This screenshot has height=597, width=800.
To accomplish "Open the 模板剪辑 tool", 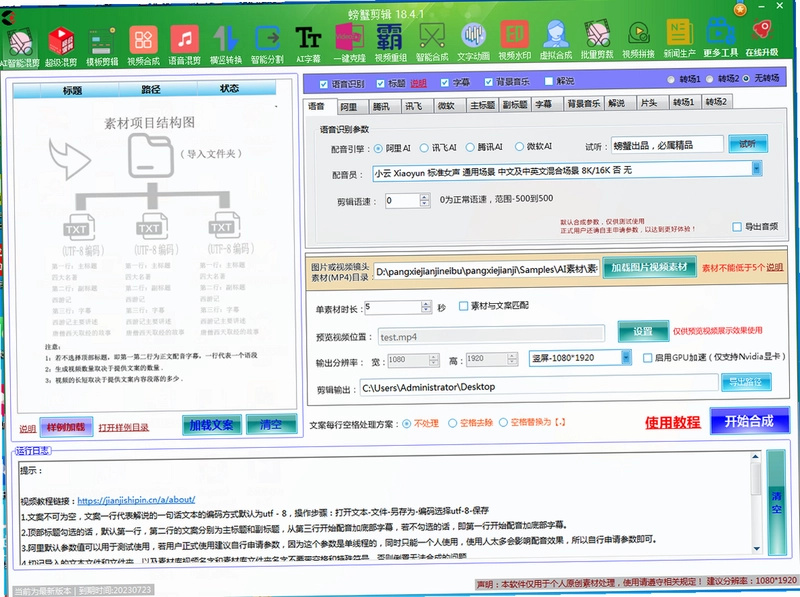I will coord(102,45).
